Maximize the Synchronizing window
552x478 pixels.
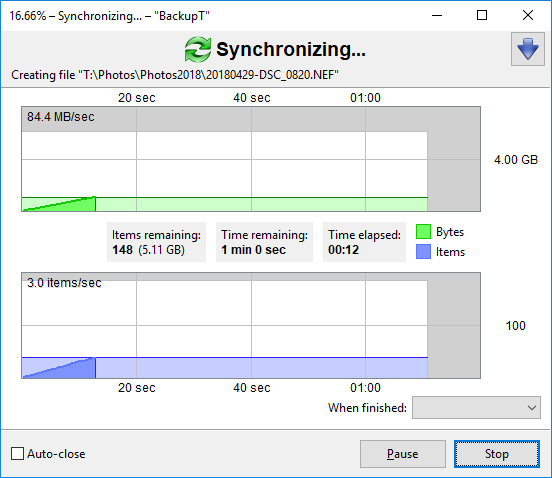click(482, 15)
